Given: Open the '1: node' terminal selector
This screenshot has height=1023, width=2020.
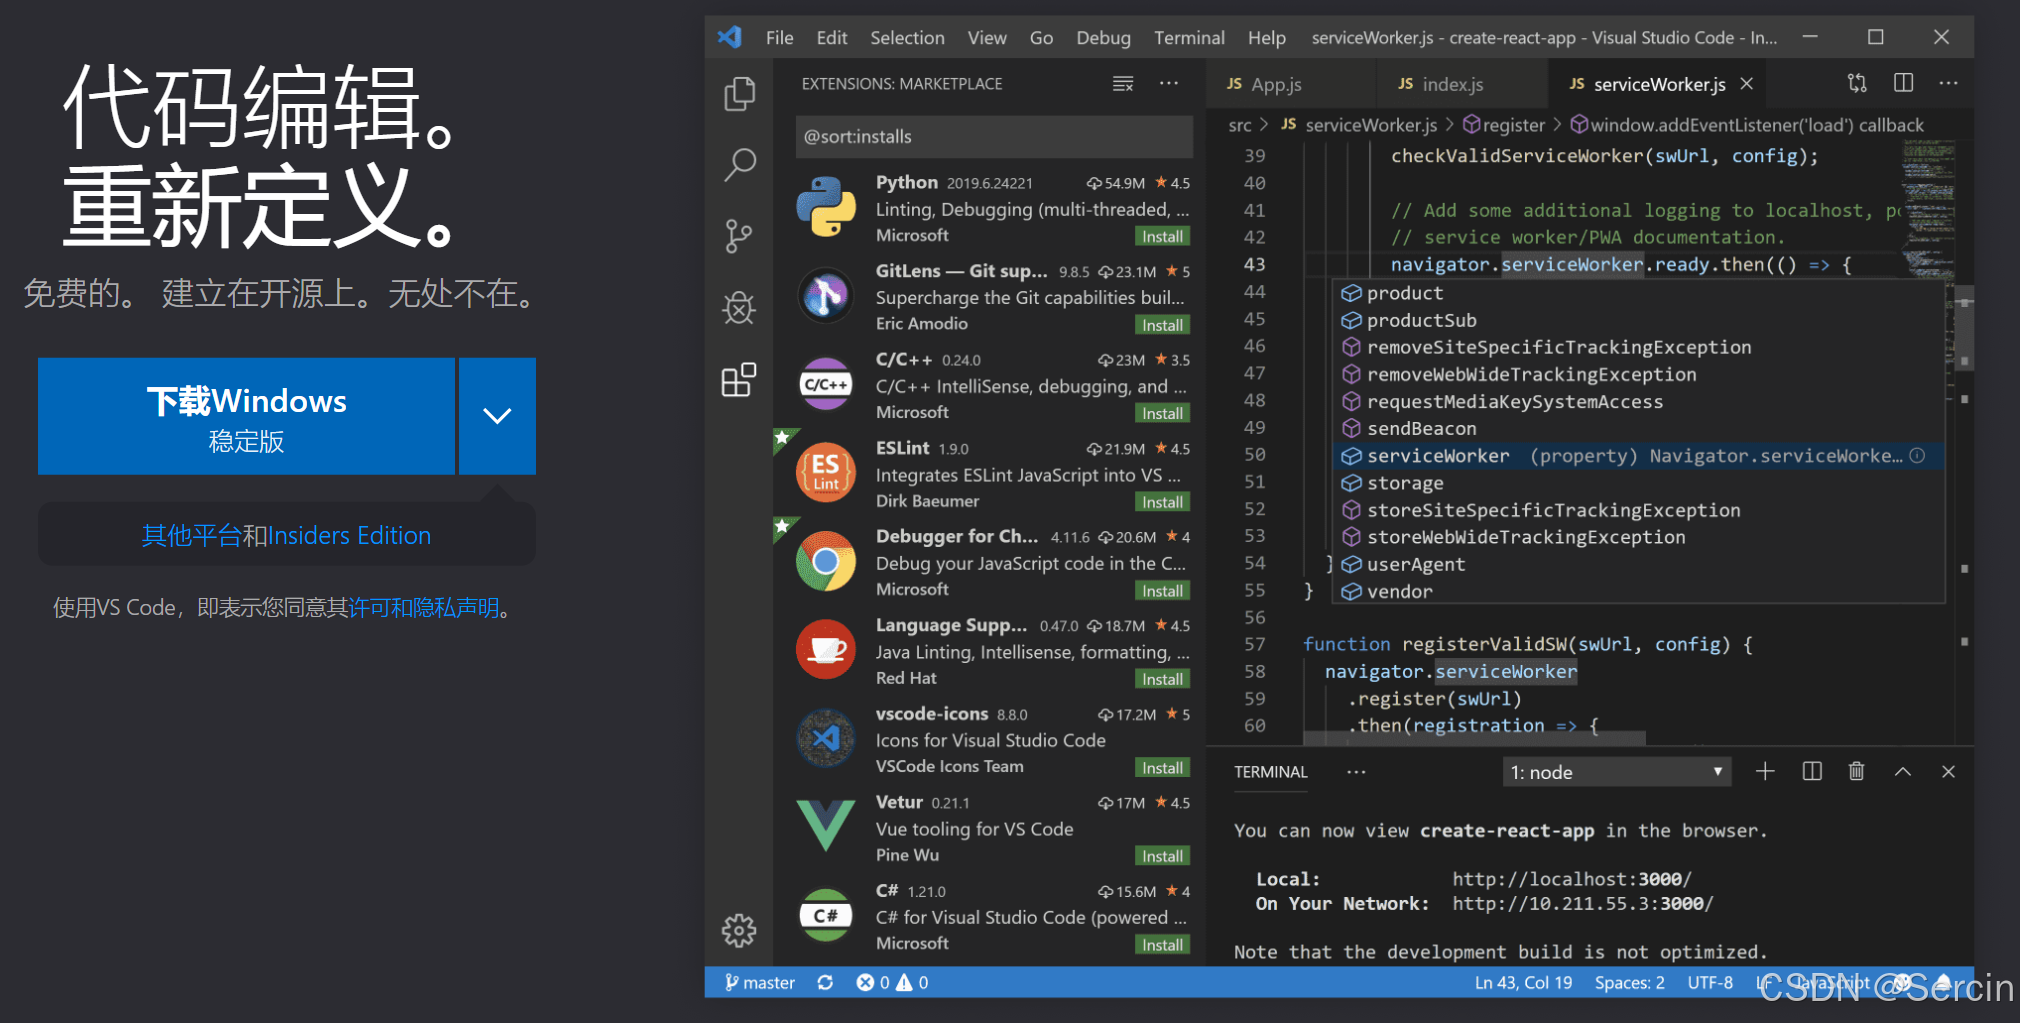Looking at the screenshot, I should 1616,772.
